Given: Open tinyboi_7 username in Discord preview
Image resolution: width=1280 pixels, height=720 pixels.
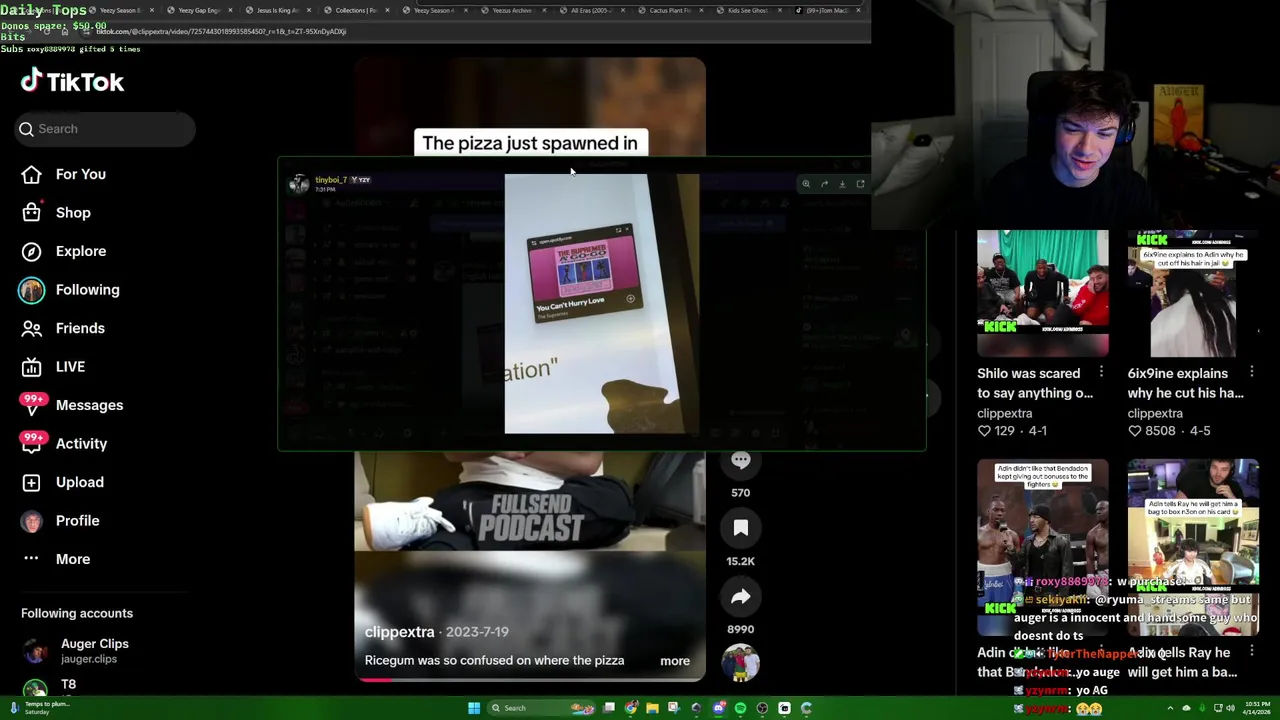Looking at the screenshot, I should pyautogui.click(x=330, y=180).
